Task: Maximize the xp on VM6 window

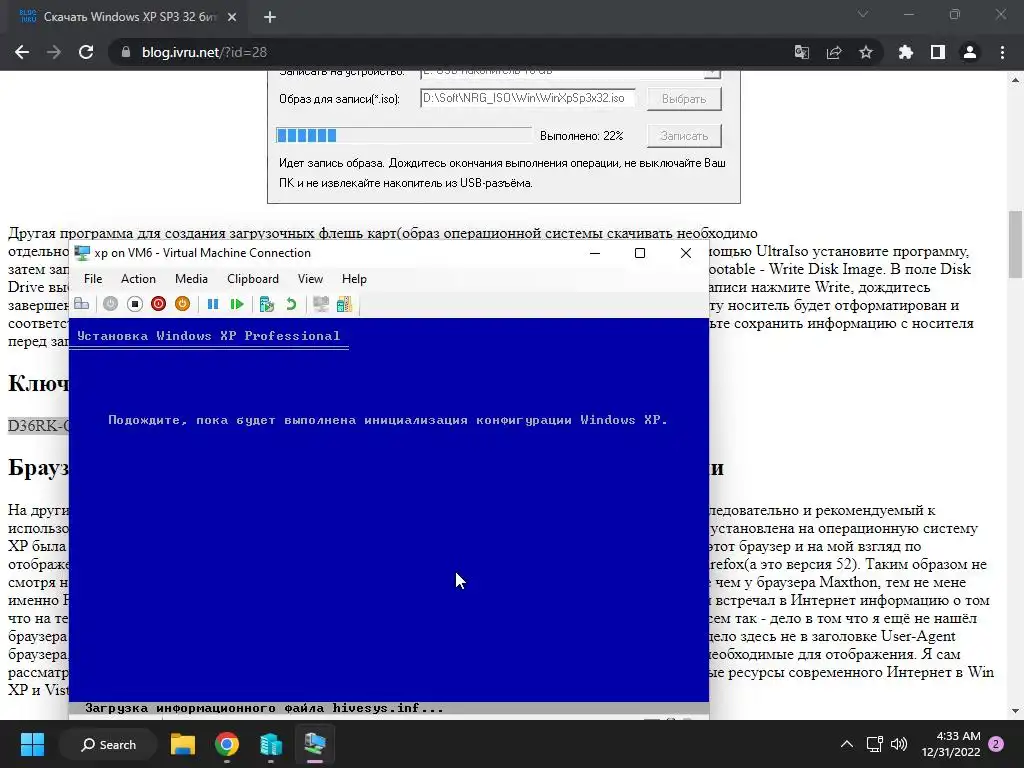Action: coord(640,253)
